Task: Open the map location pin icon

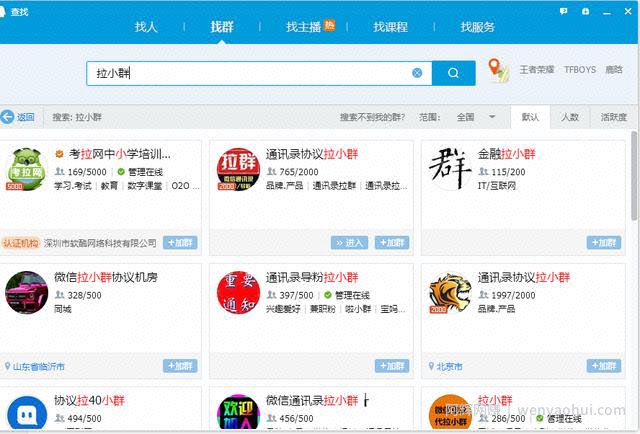Action: 498,70
